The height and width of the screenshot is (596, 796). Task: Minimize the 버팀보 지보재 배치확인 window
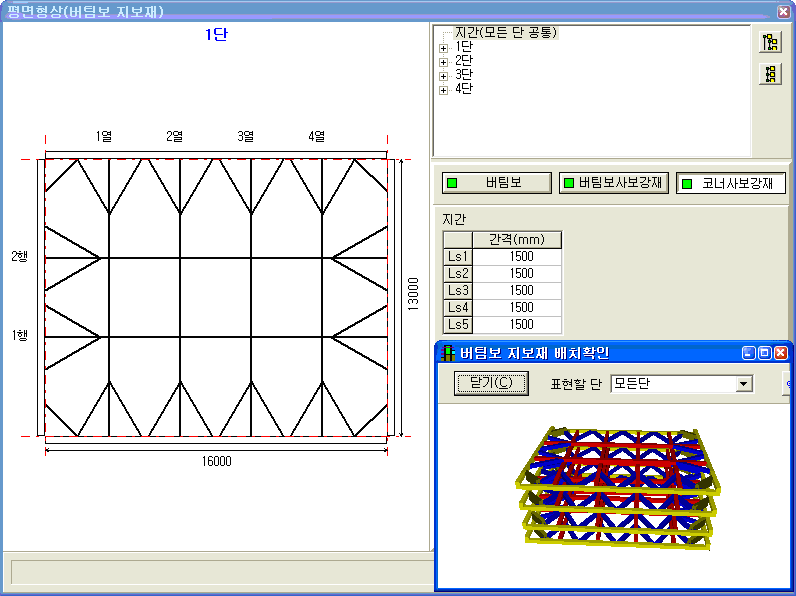pos(749,353)
